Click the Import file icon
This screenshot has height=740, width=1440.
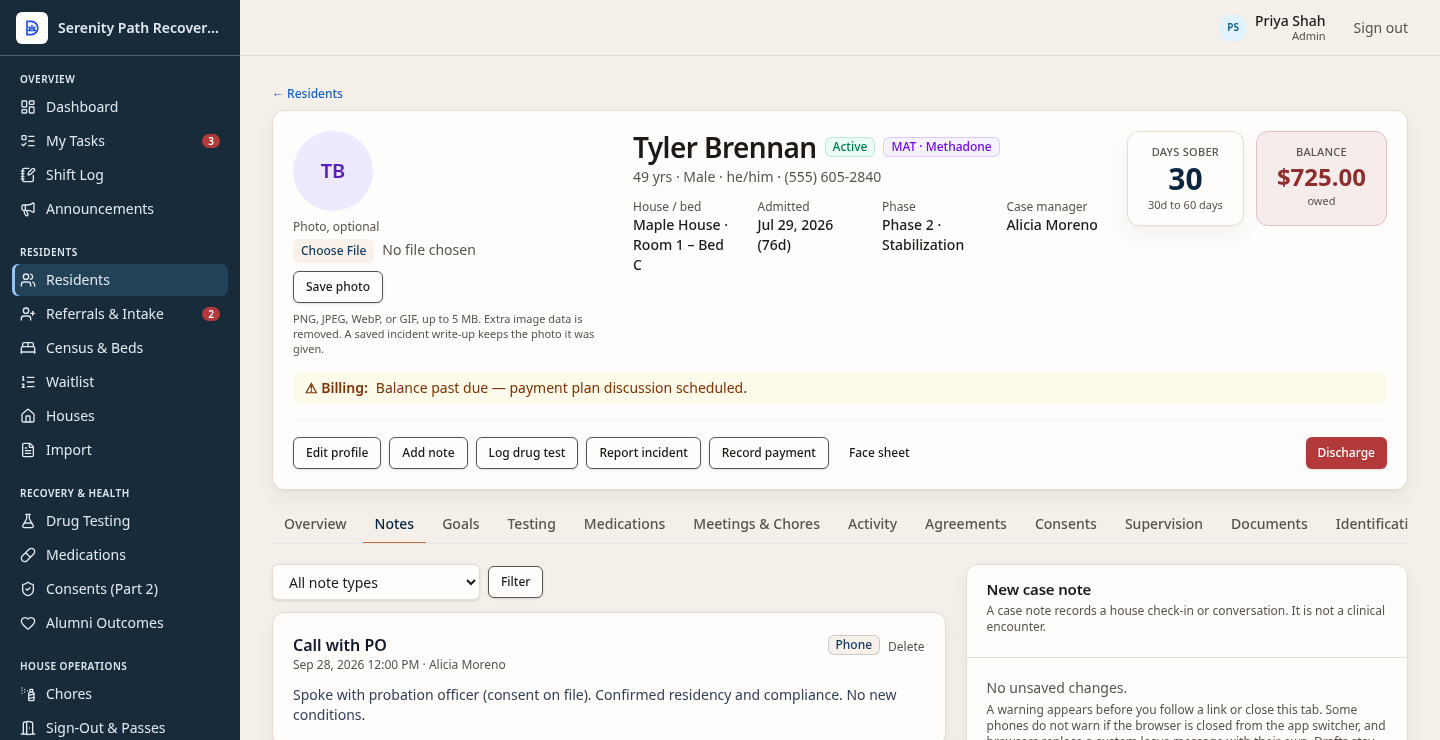[28, 450]
